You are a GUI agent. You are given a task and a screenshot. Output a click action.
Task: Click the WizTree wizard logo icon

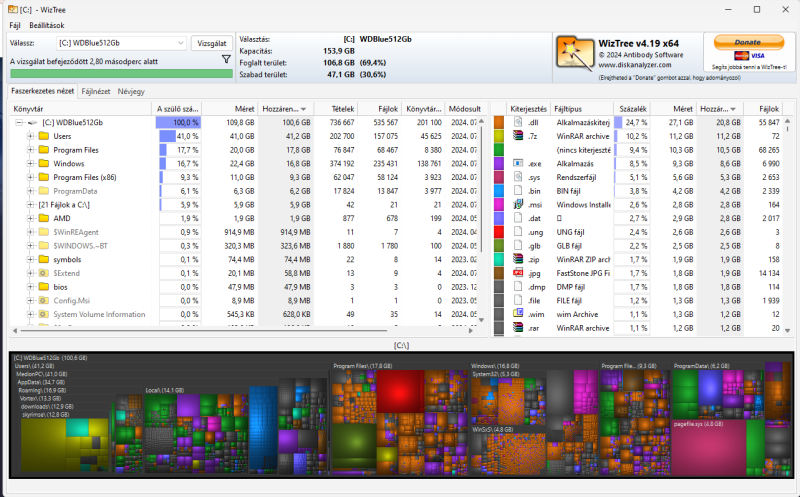[574, 53]
